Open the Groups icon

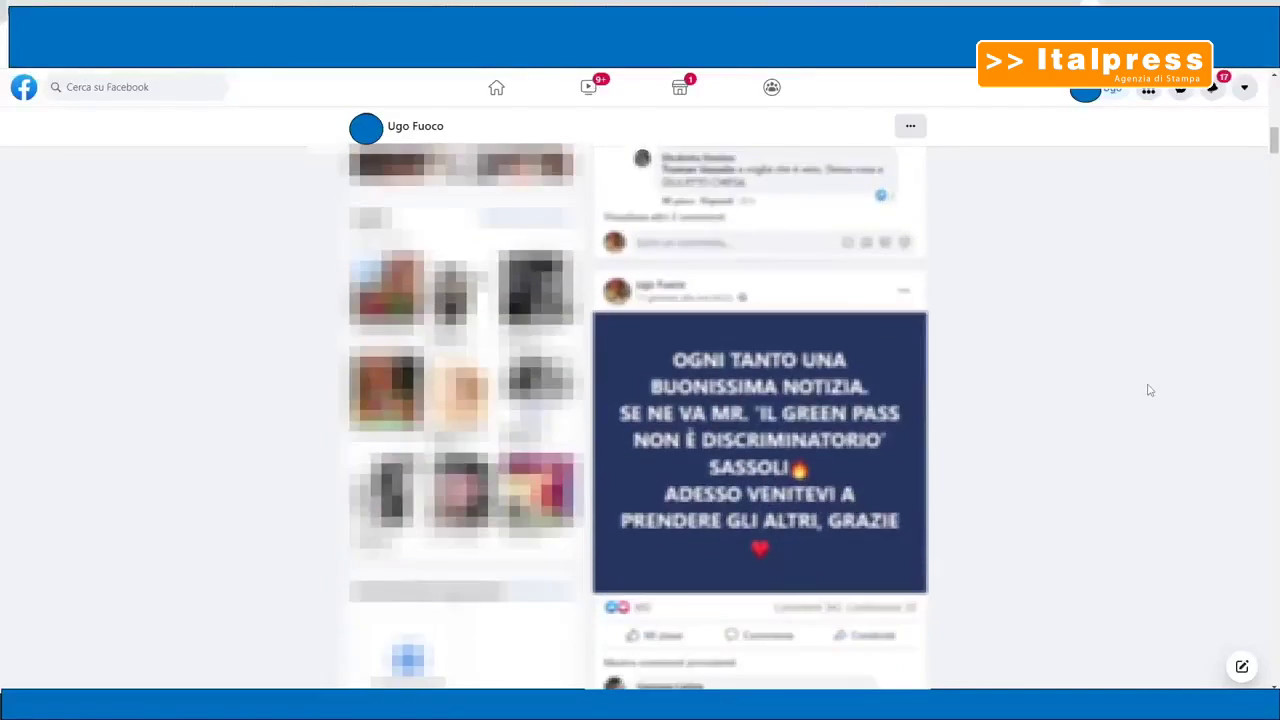pyautogui.click(x=771, y=88)
